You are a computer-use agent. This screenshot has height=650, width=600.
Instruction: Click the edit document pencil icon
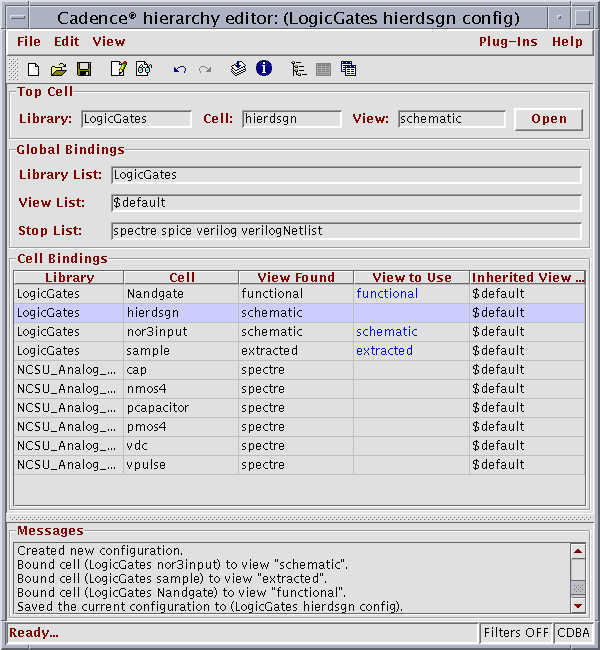[x=118, y=69]
